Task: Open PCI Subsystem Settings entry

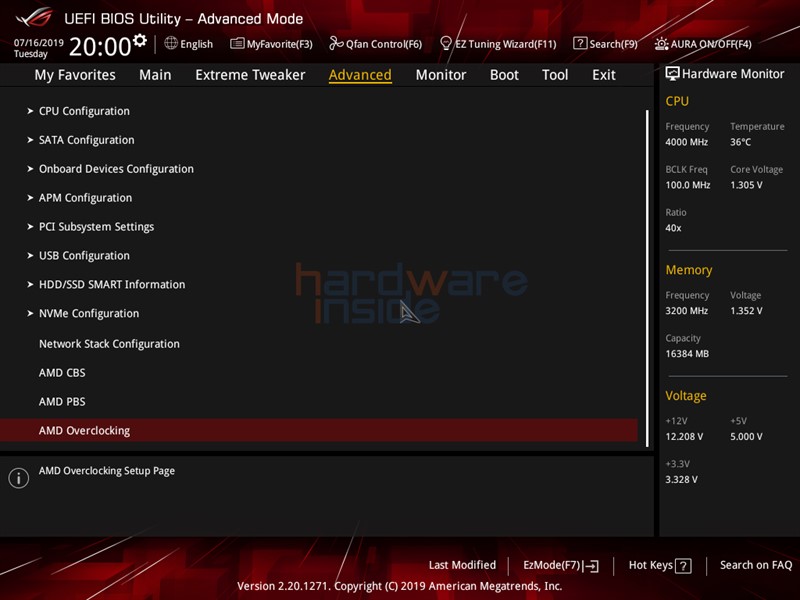Action: 96,227
